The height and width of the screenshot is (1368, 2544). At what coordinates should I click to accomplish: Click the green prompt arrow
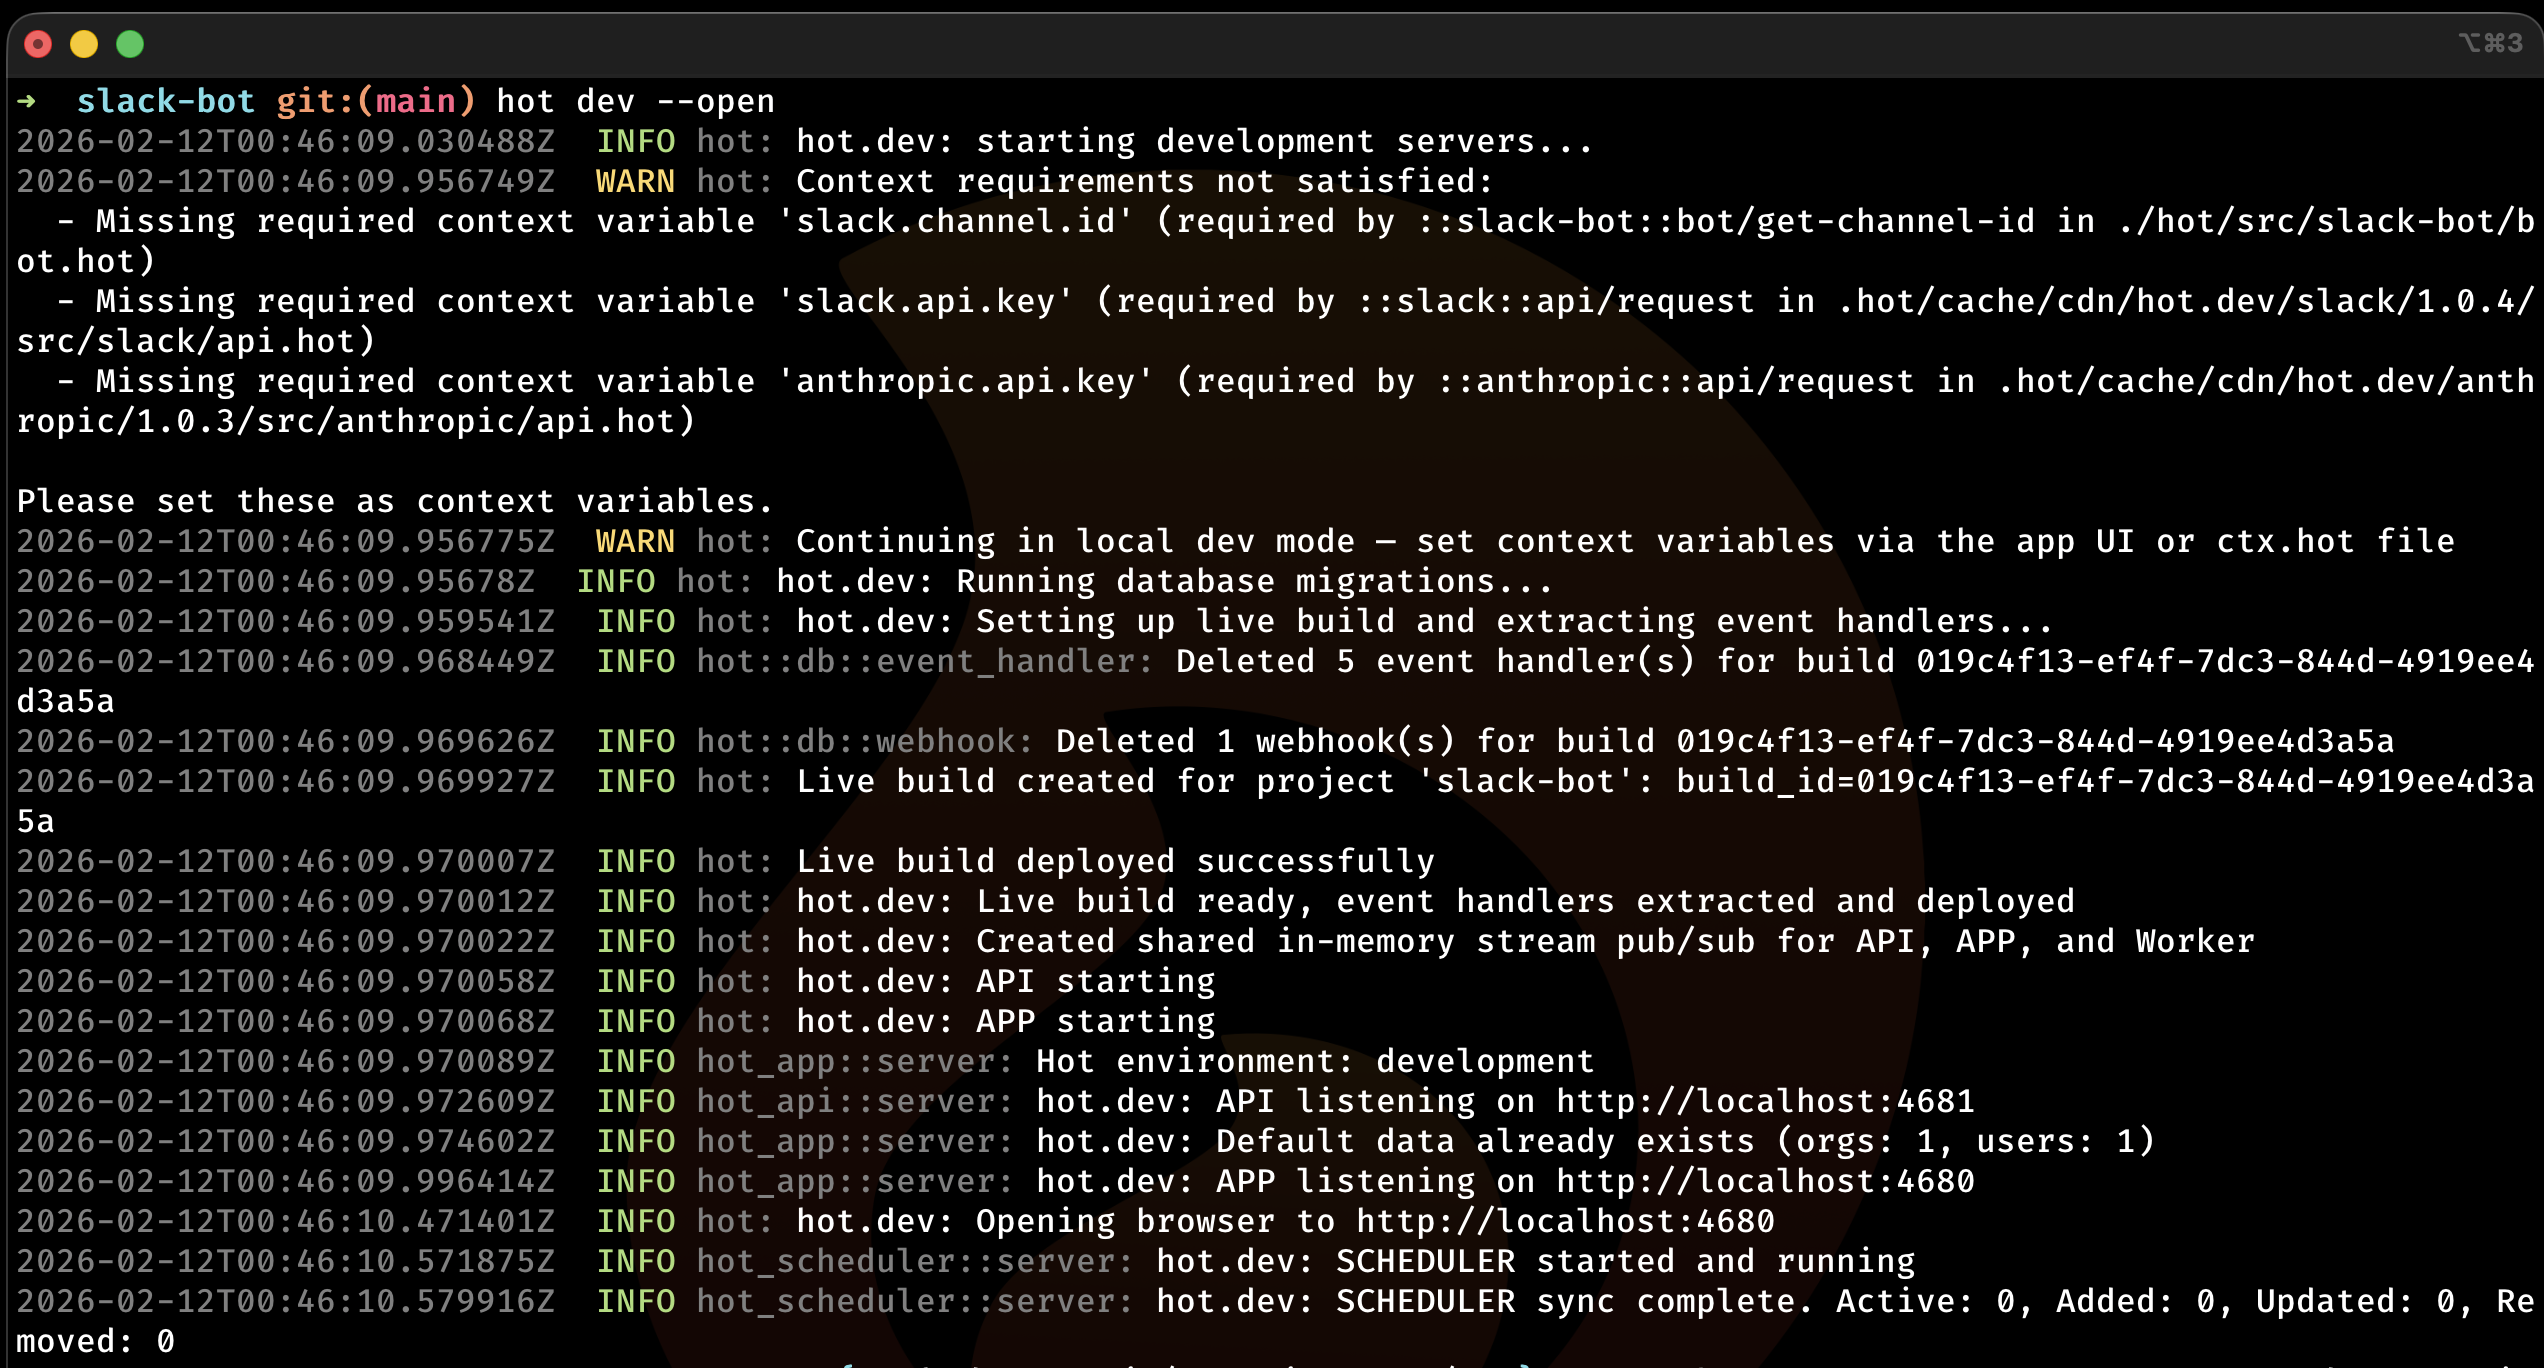click(x=27, y=101)
